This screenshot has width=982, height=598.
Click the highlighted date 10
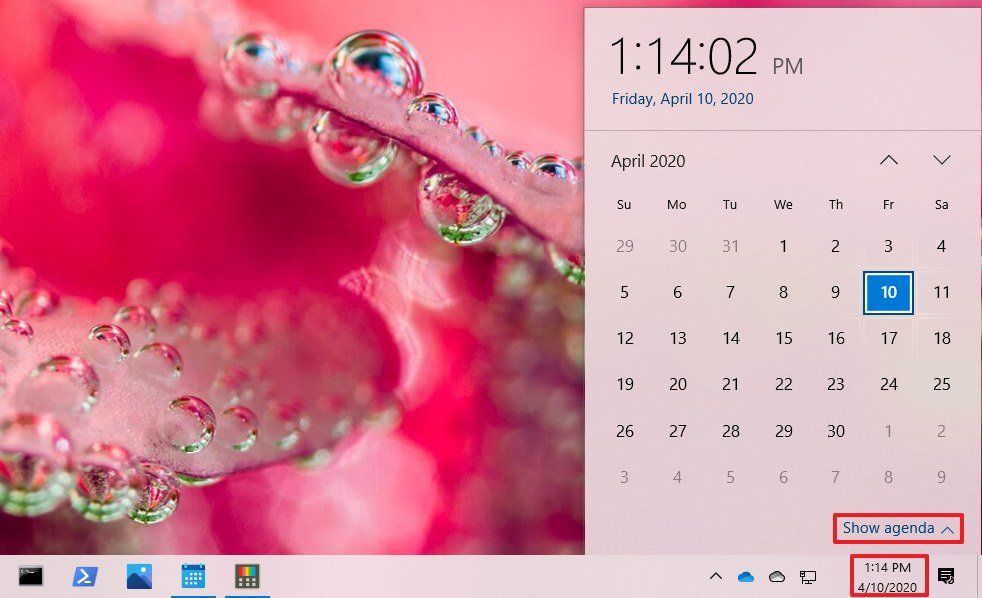pyautogui.click(x=888, y=292)
